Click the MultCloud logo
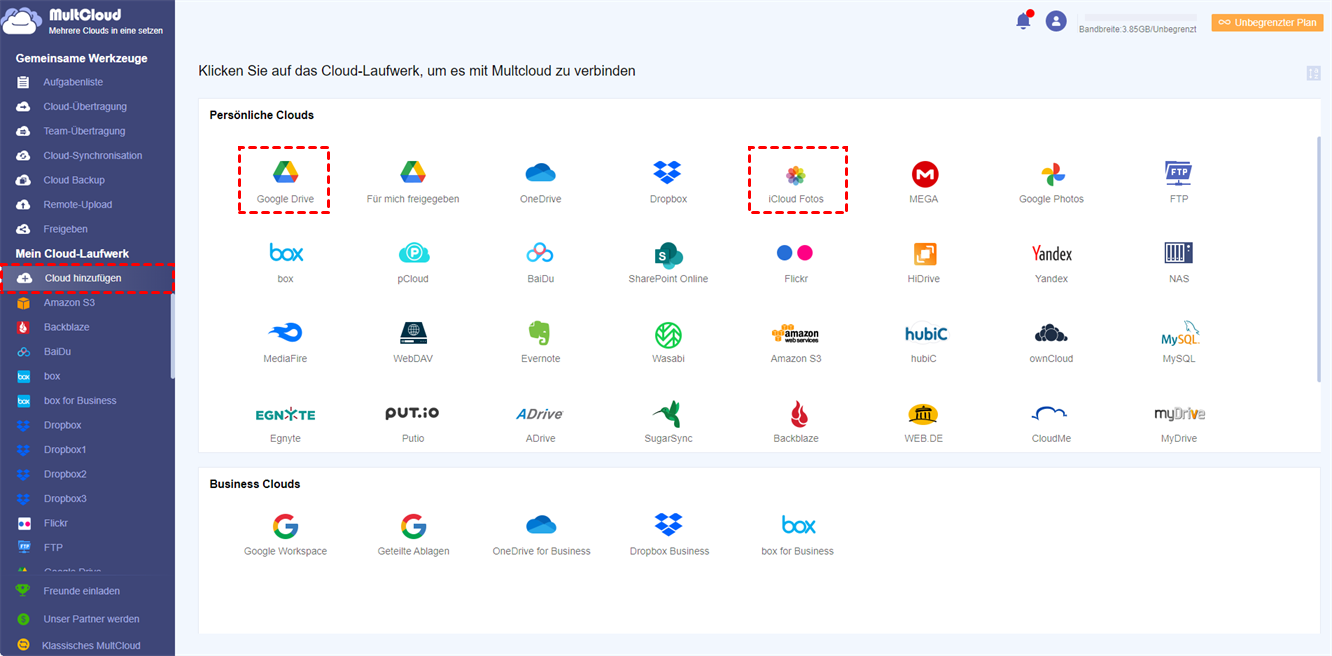 (x=83, y=21)
